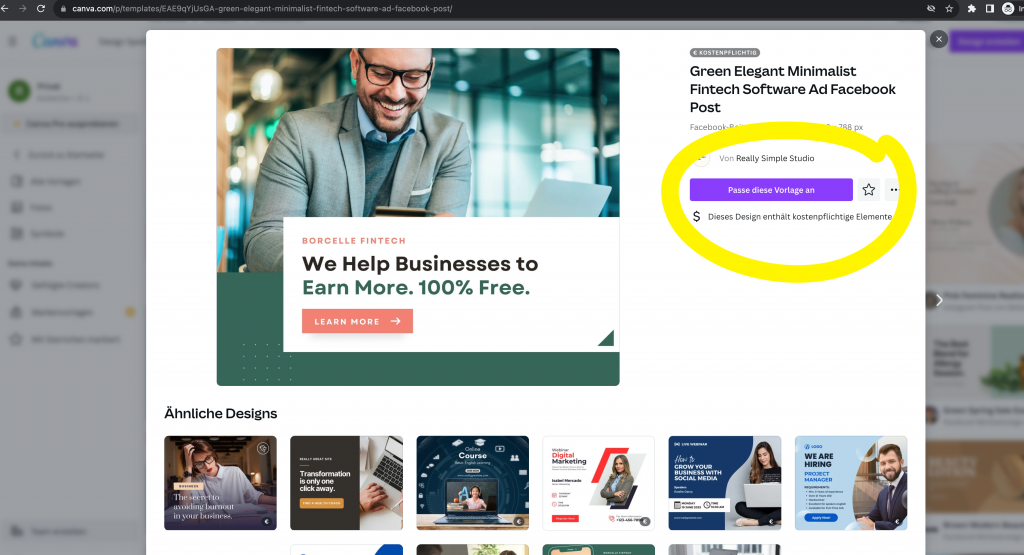Open We Are Hiring design thumbnail
1024x555 pixels.
(851, 483)
